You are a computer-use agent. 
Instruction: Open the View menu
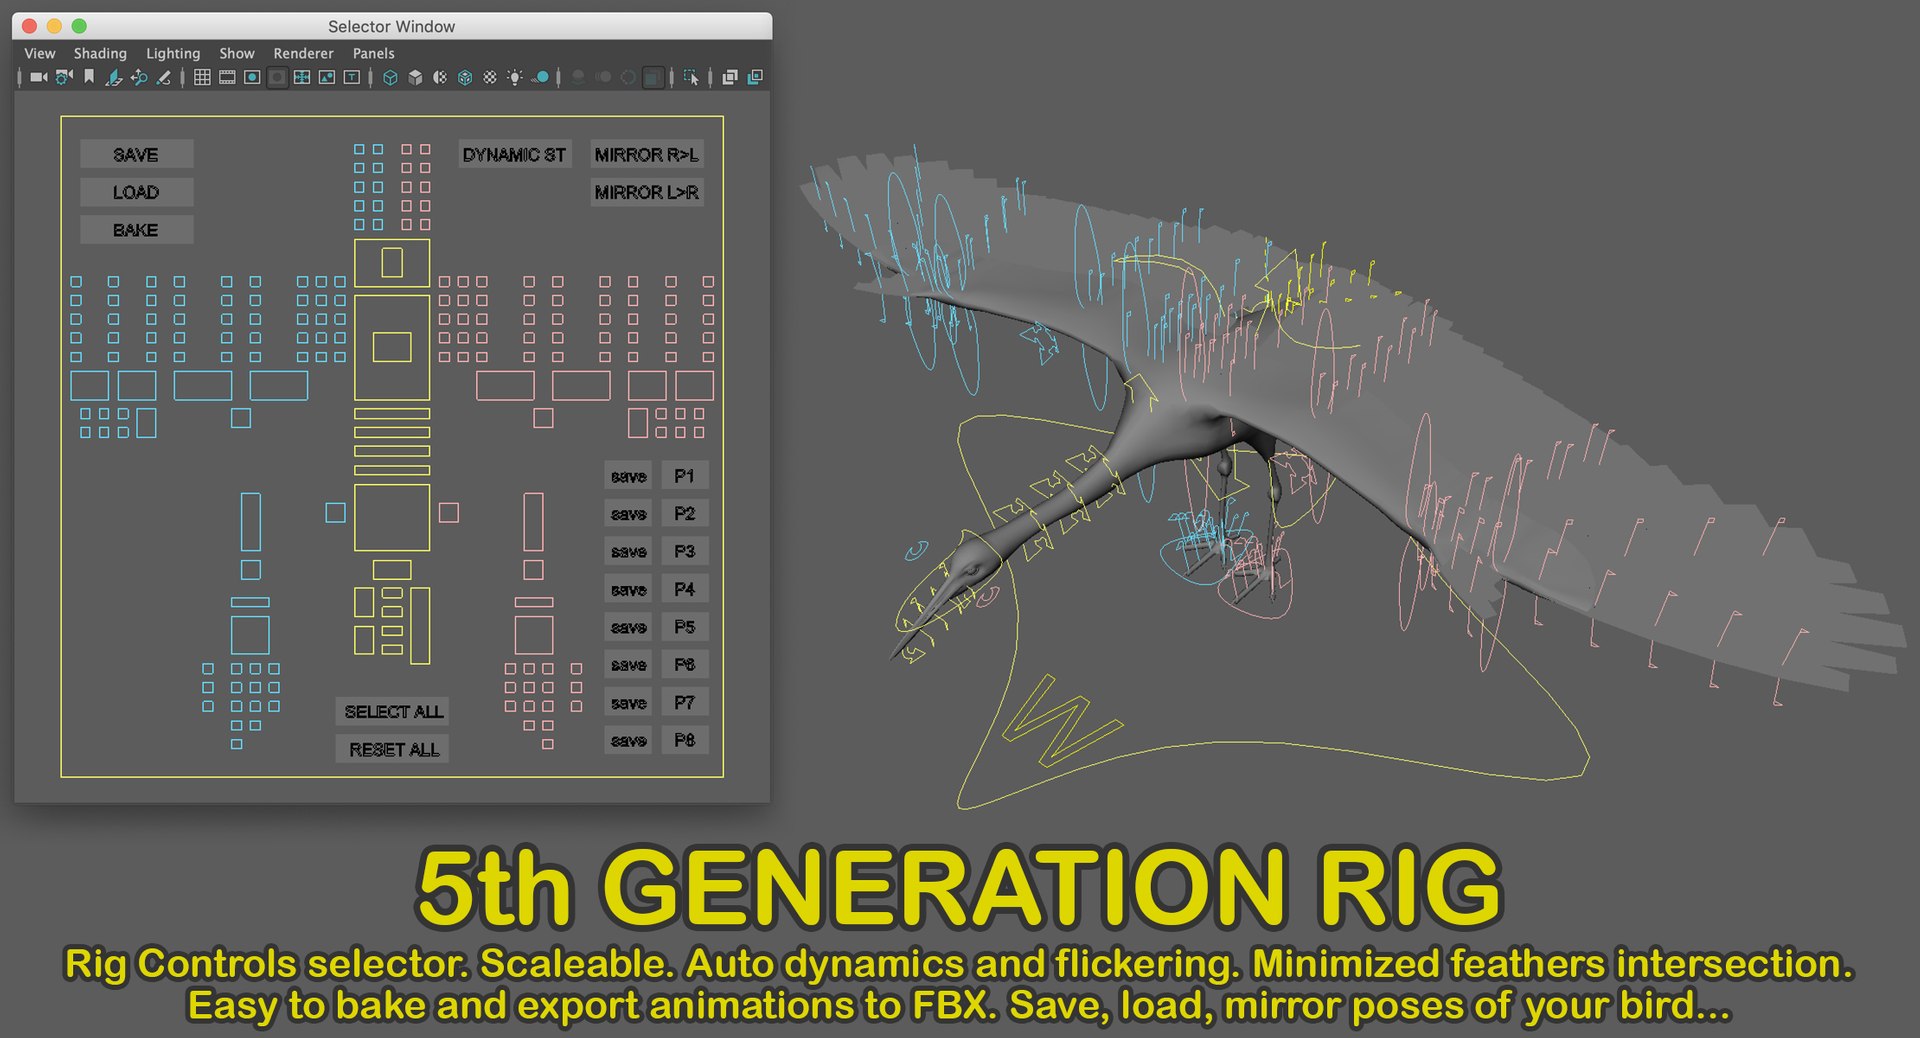coord(40,53)
